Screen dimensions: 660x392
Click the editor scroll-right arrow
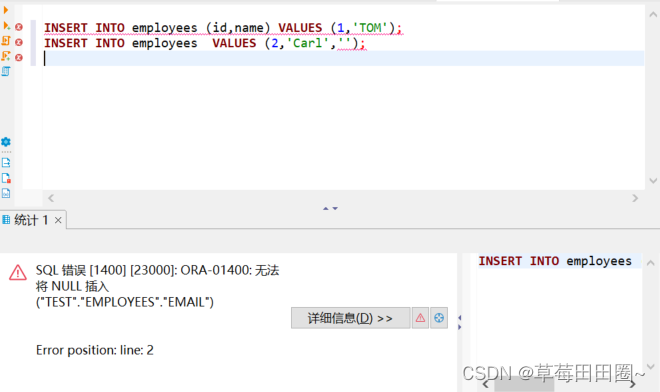[635, 198]
